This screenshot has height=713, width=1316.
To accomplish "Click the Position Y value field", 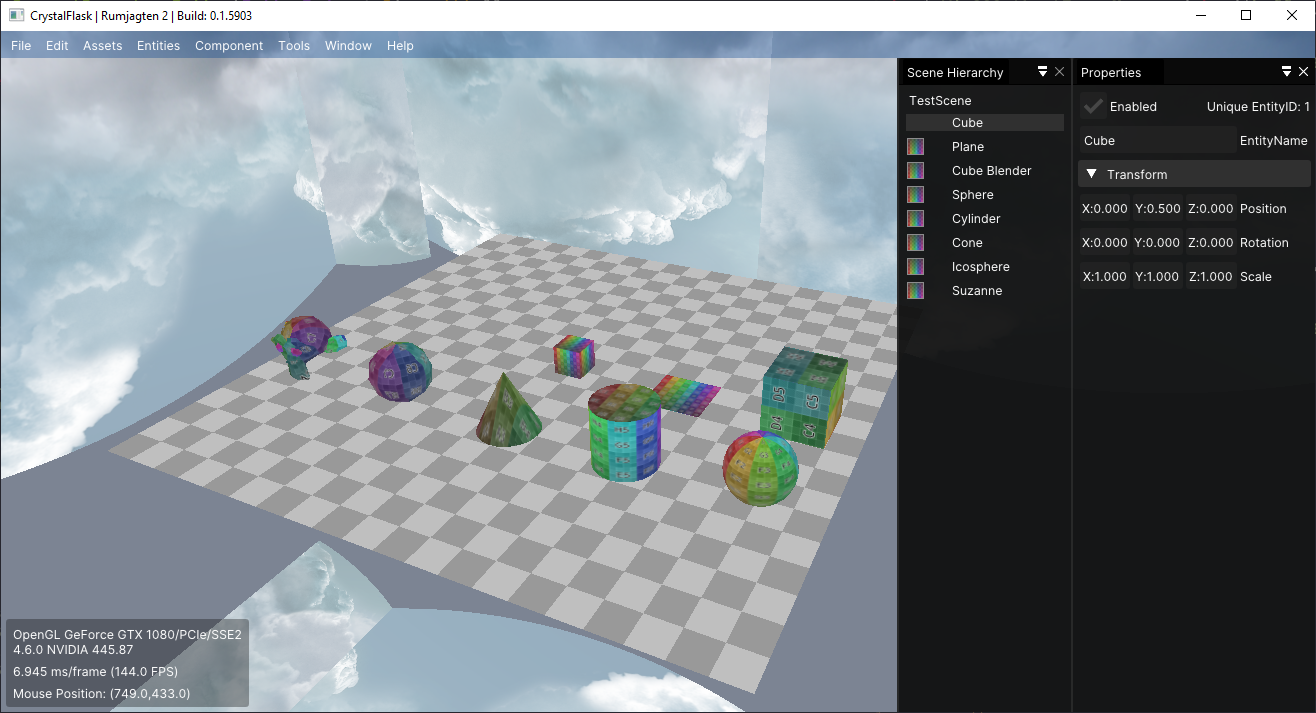I will [1157, 209].
